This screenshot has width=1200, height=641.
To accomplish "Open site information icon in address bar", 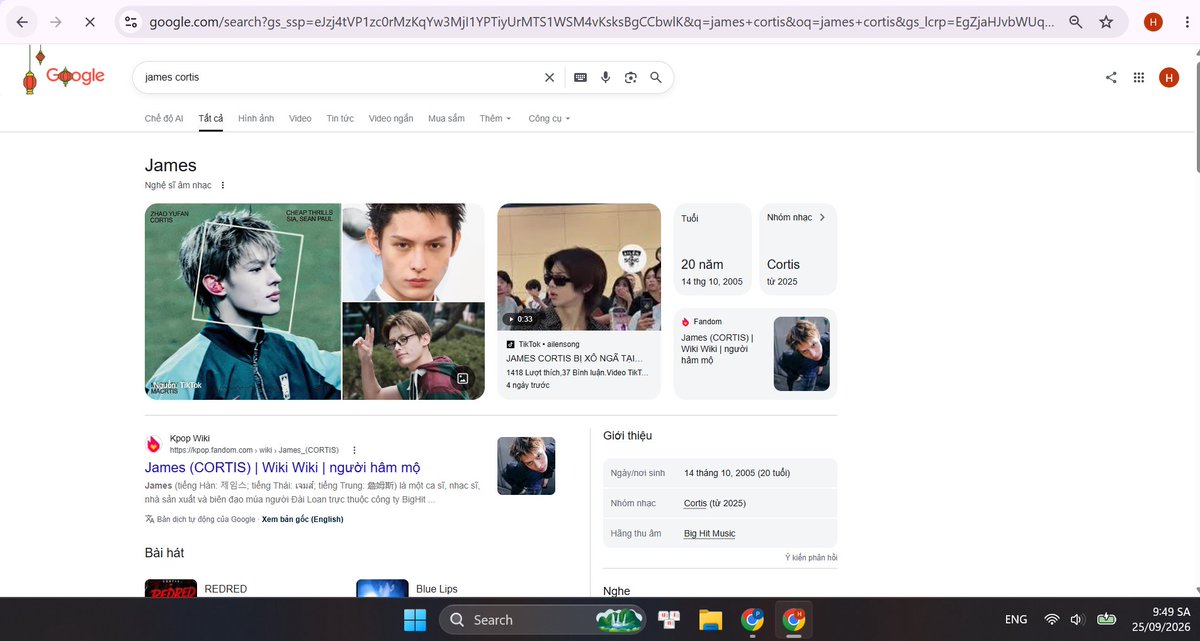I will (131, 21).
